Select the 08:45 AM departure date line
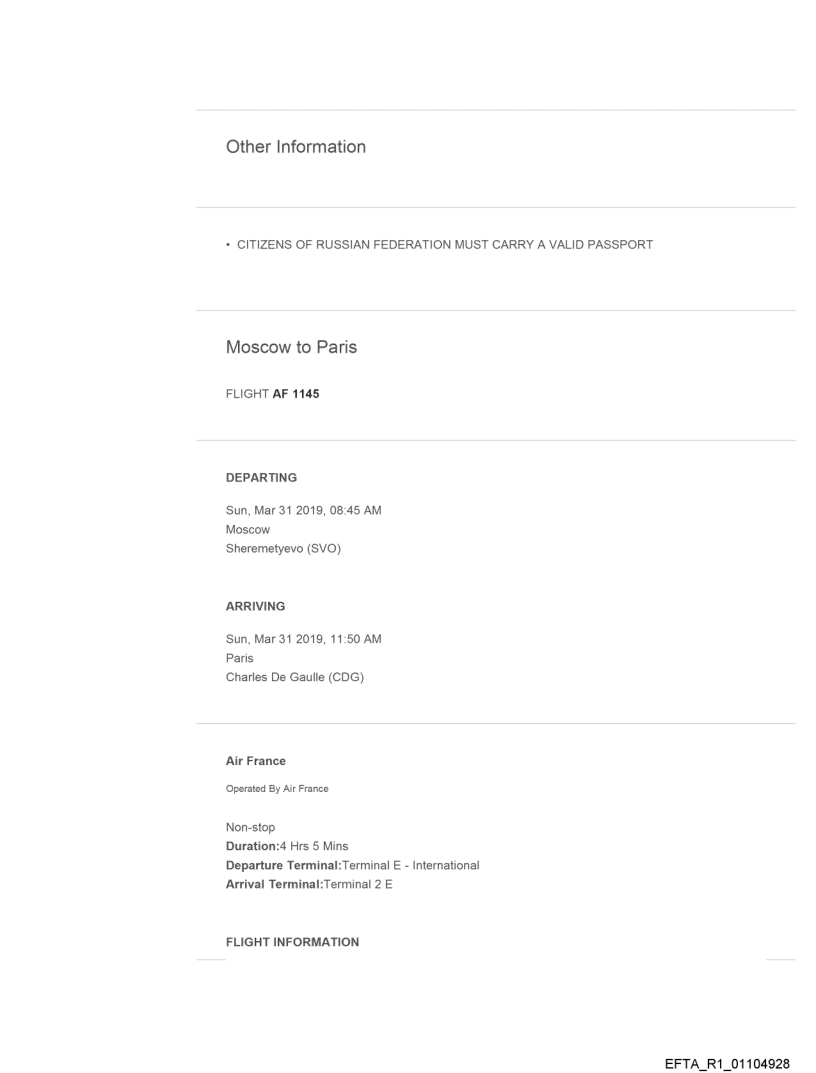Image resolution: width=816 pixels, height=1073 pixels. tap(303, 511)
